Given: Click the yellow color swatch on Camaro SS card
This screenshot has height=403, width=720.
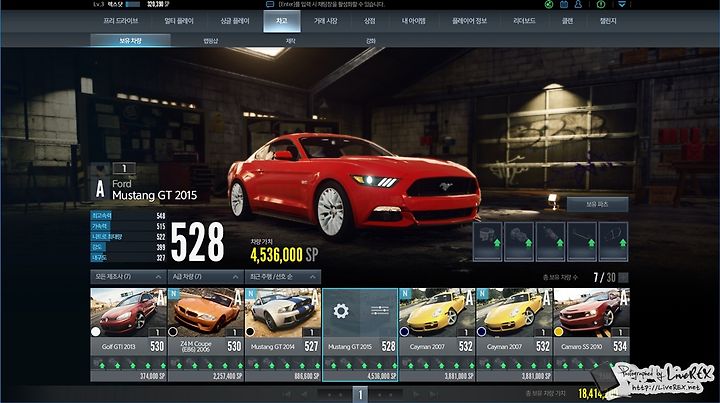Looking at the screenshot, I should tap(559, 332).
